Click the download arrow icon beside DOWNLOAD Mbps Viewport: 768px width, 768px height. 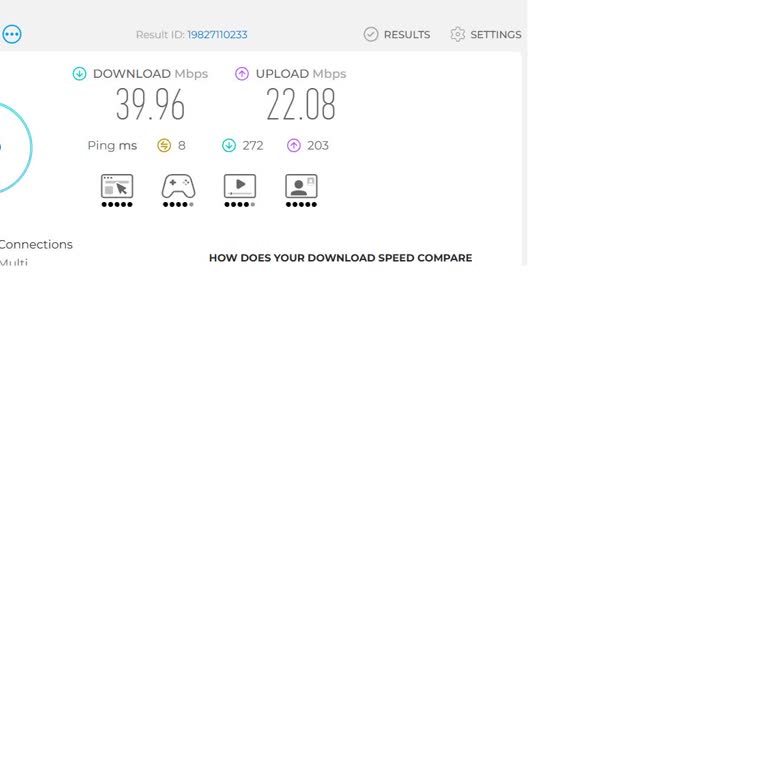coord(79,74)
